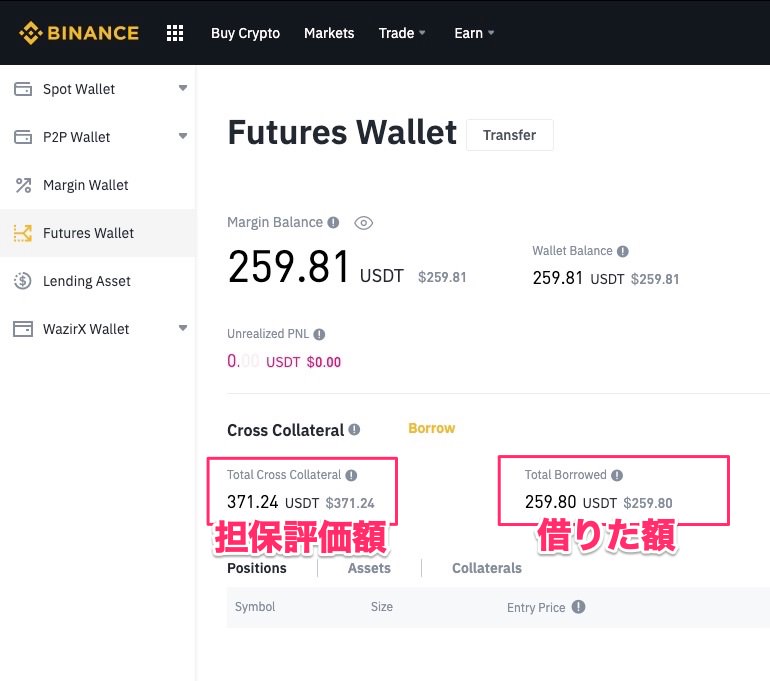Click the Binance logo

point(78,33)
